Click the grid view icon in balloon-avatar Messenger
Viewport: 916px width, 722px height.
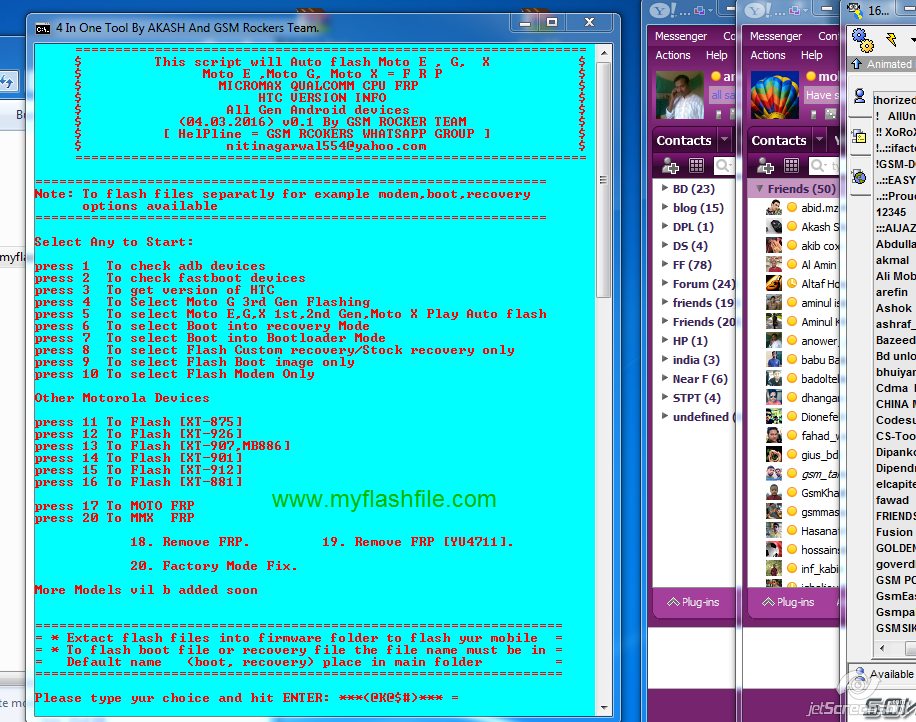(x=791, y=166)
